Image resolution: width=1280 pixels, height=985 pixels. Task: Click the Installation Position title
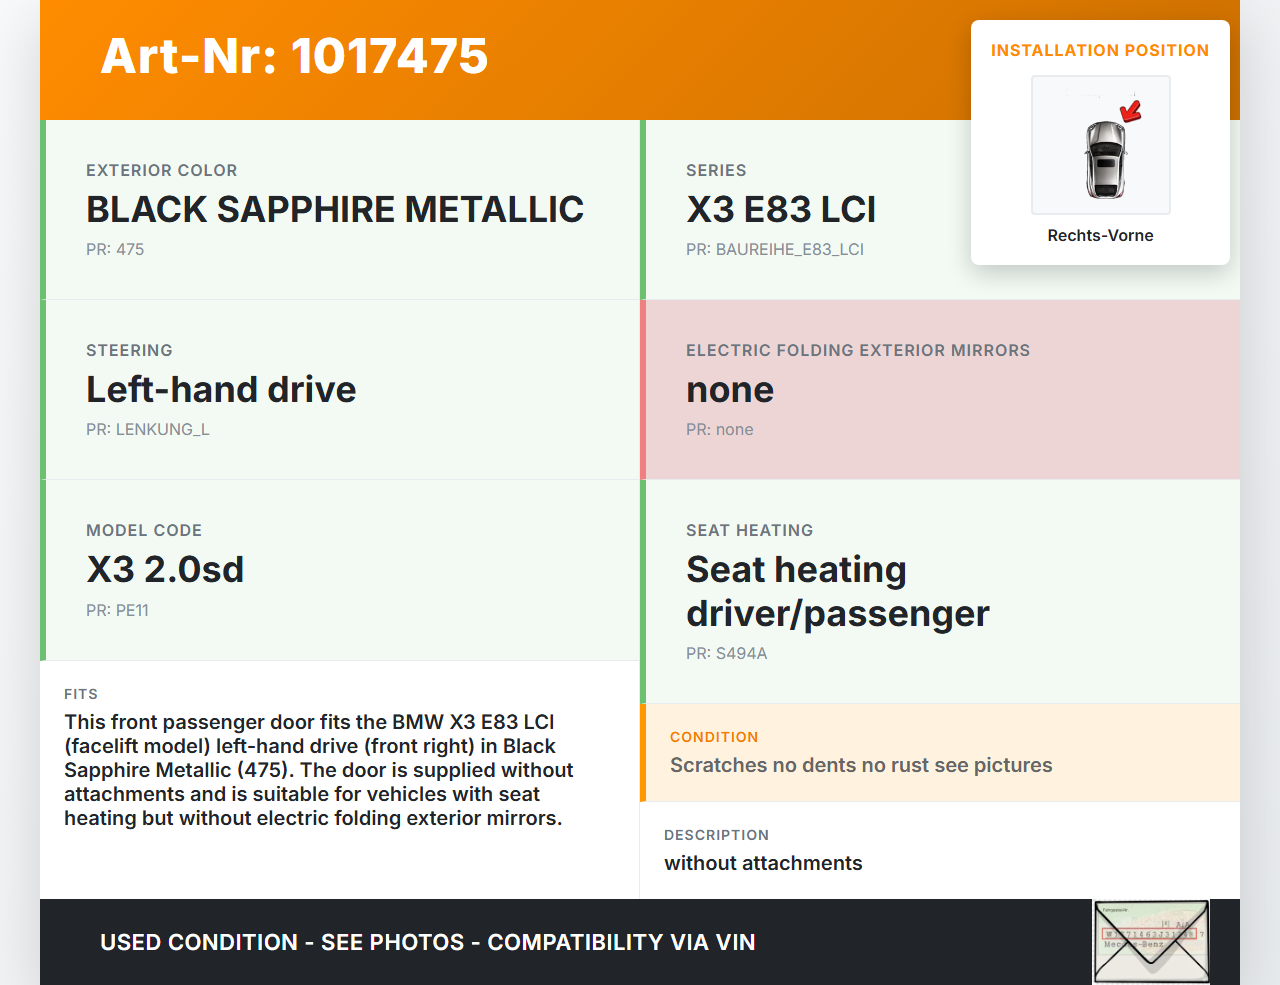(x=1099, y=50)
